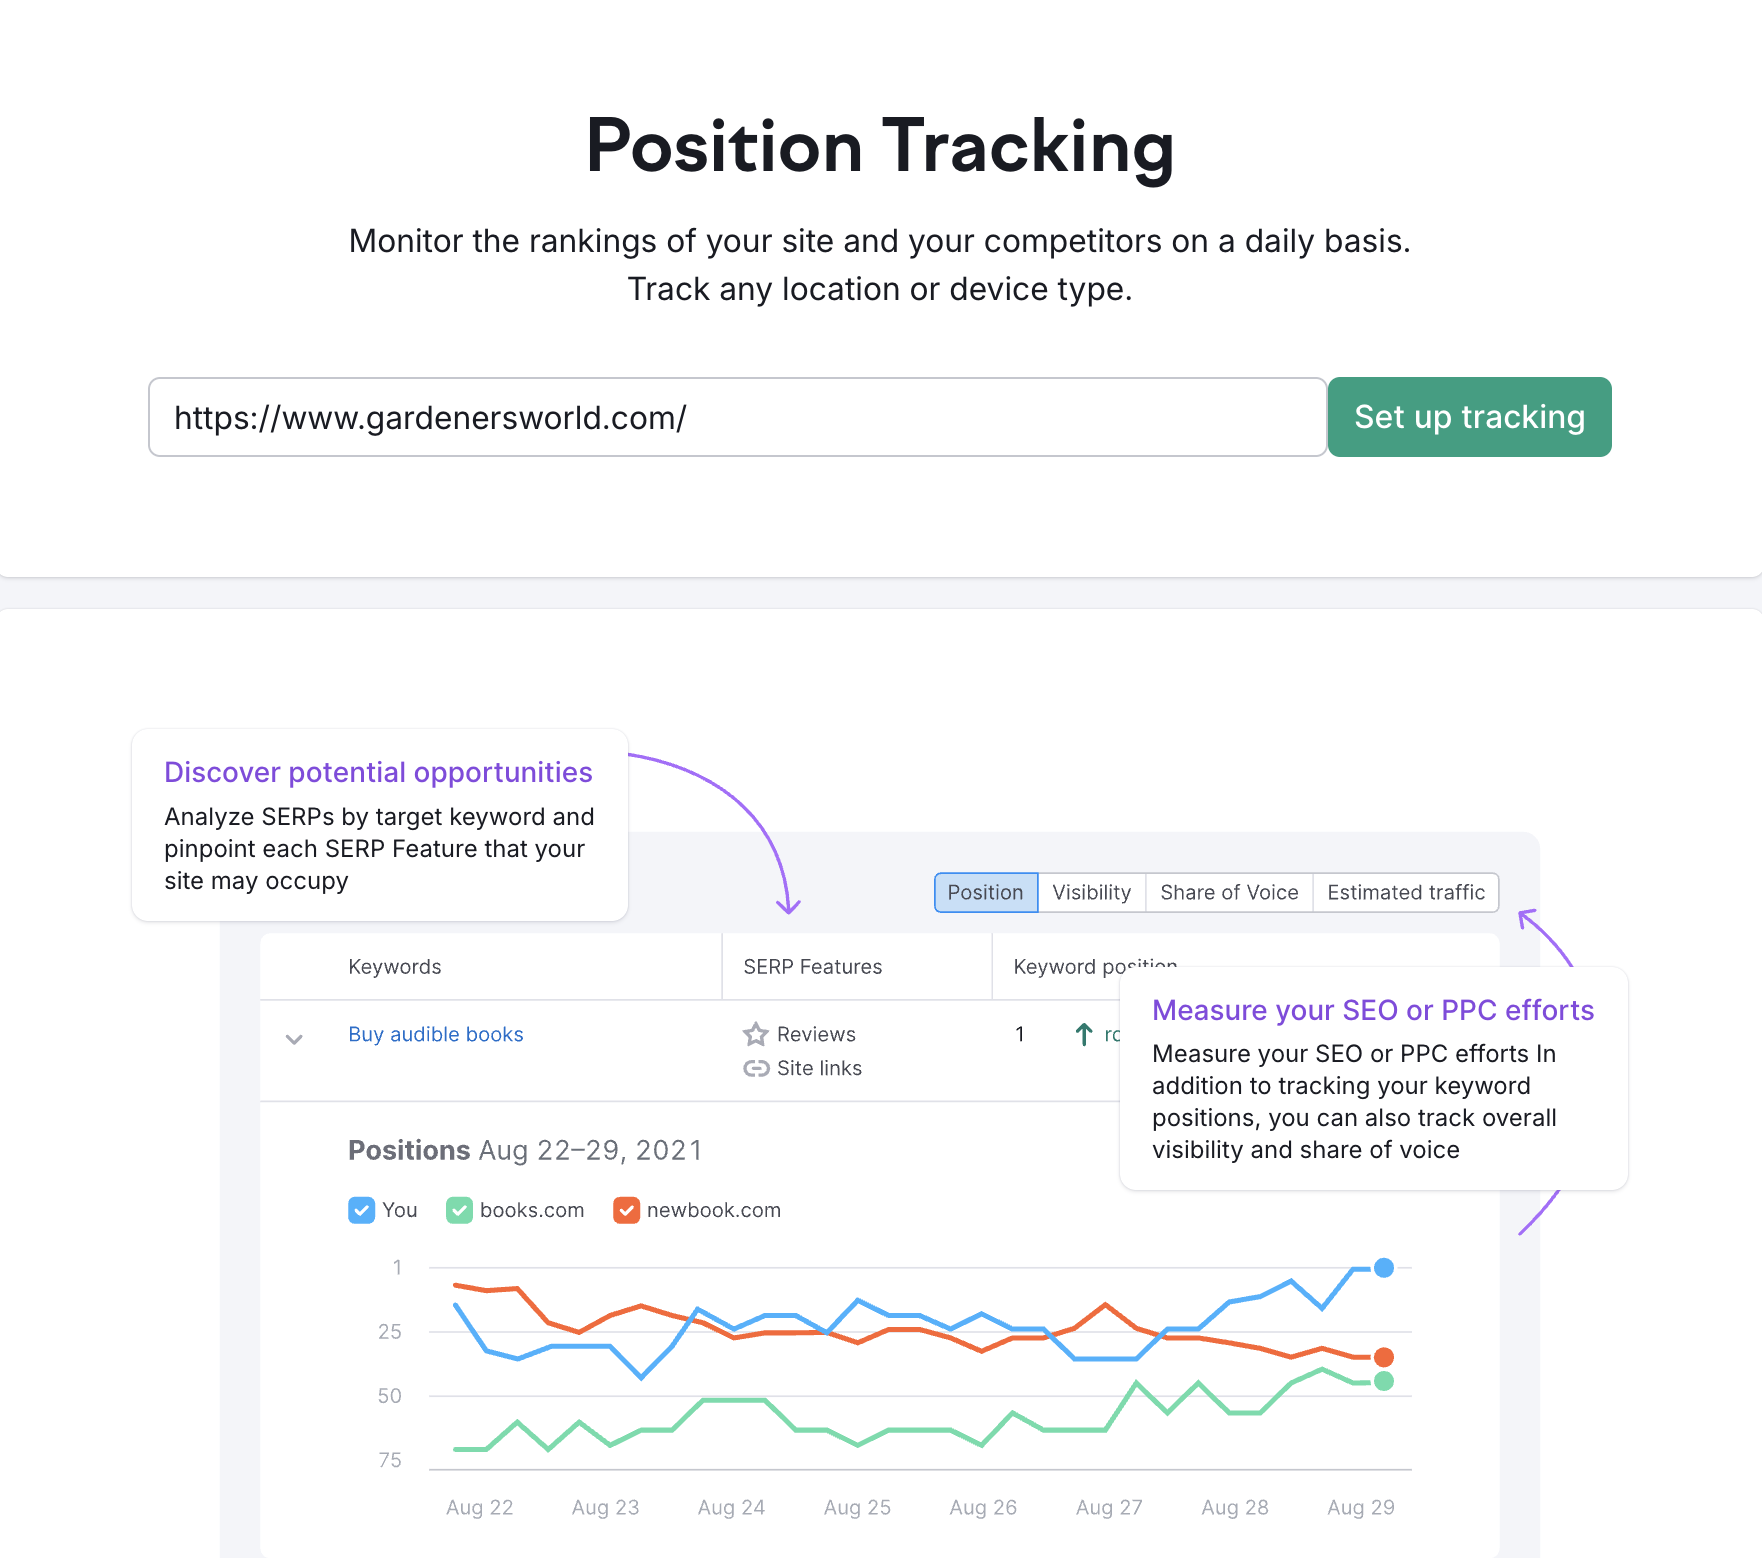Screen dimensions: 1762x1558
Task: Click the Reviews star icon
Action: tap(756, 1034)
